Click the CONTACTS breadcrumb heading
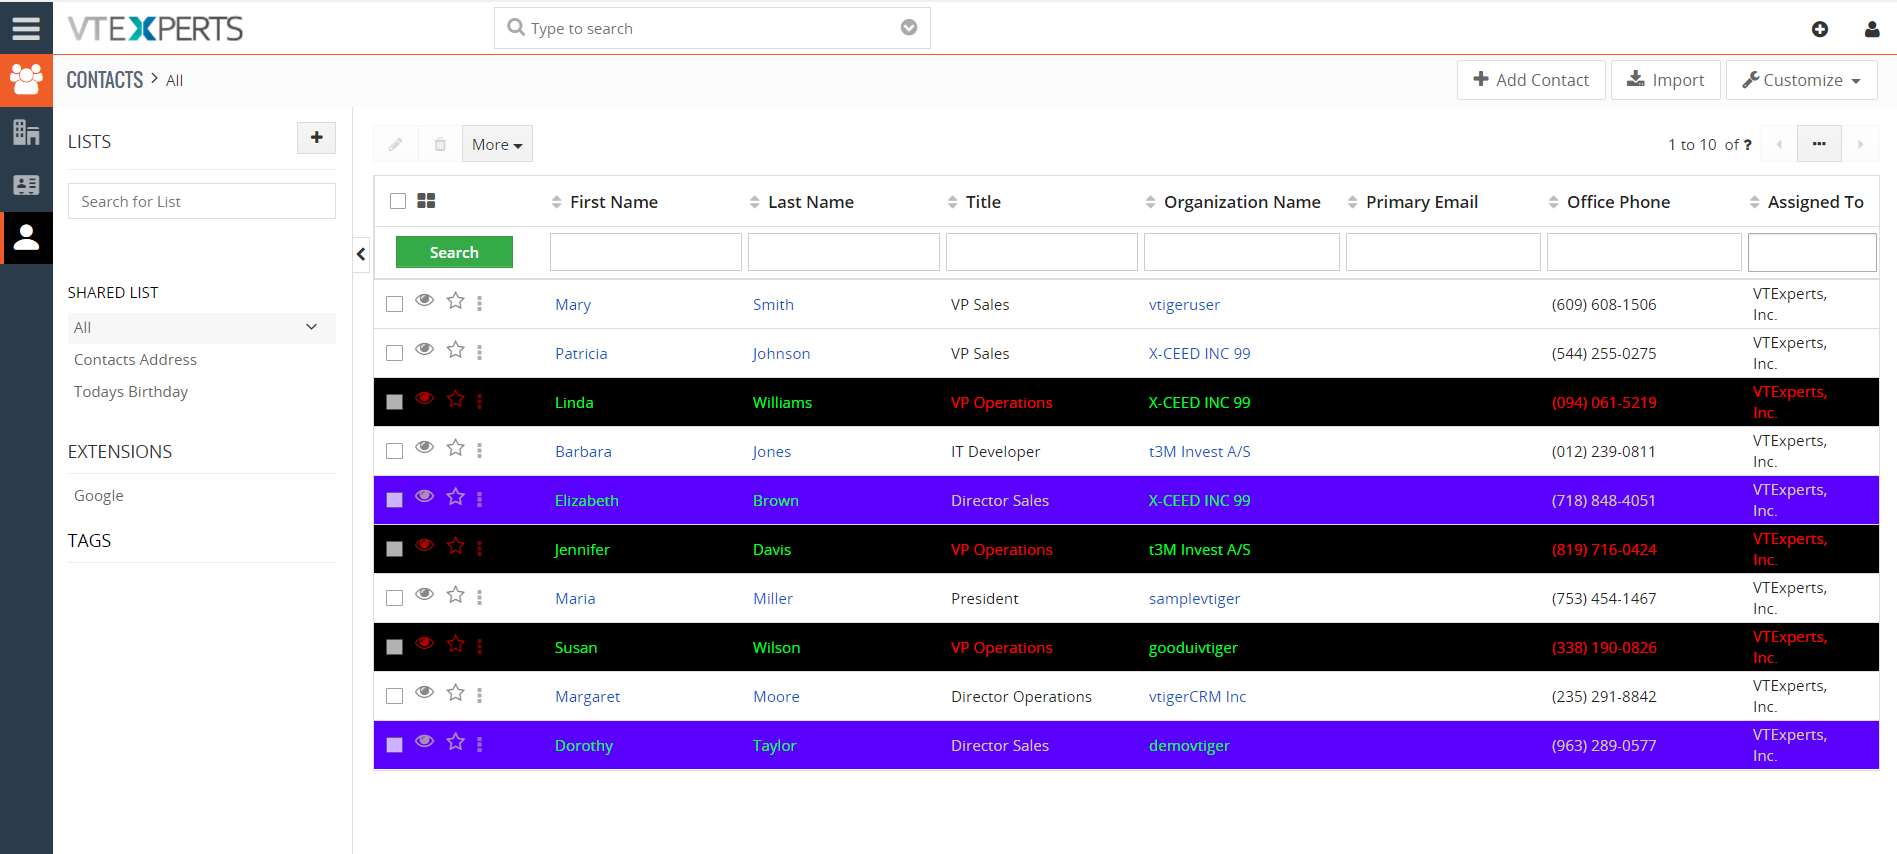This screenshot has height=854, width=1897. pos(105,80)
